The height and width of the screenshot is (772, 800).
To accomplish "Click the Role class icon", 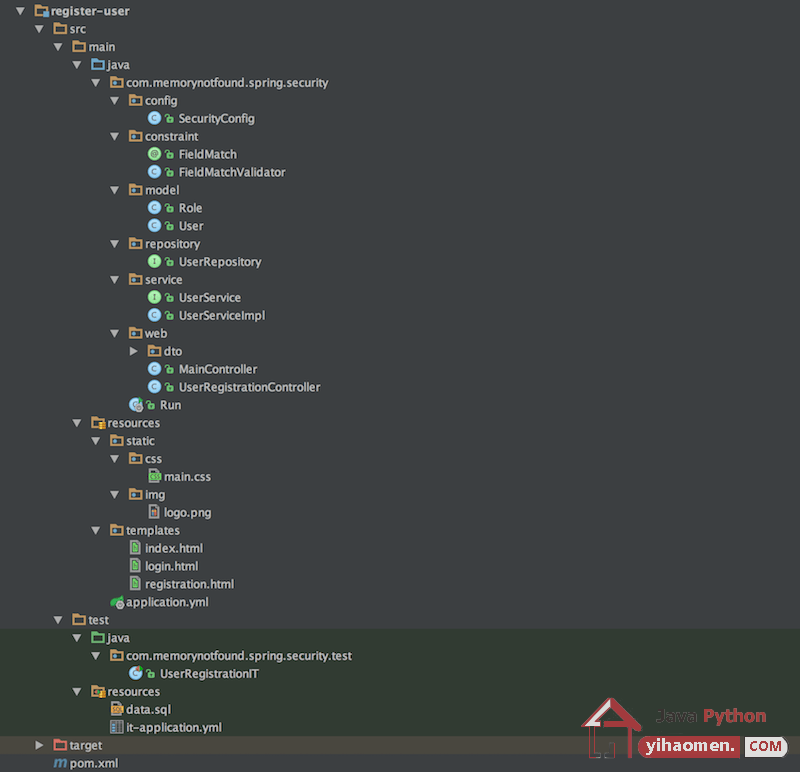I will coord(154,208).
